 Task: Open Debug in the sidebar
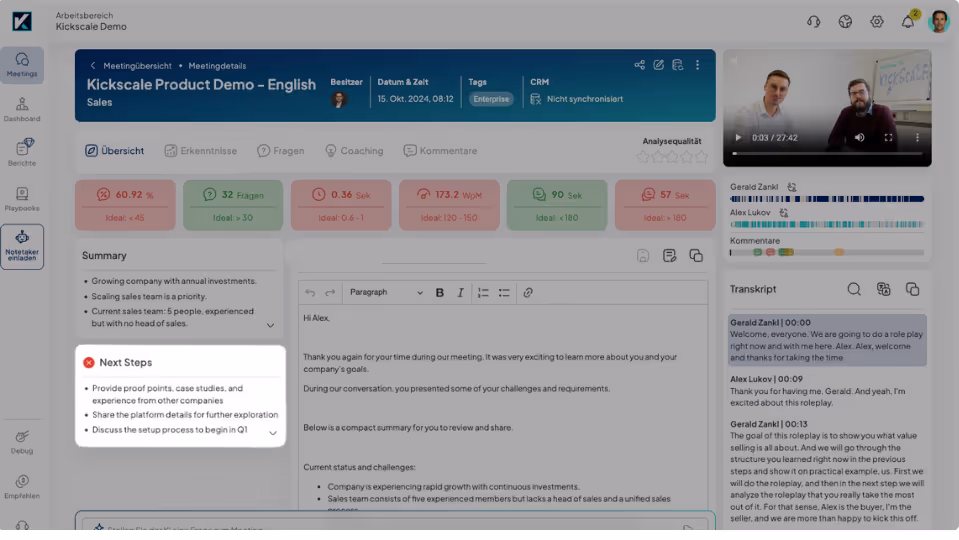coord(22,442)
